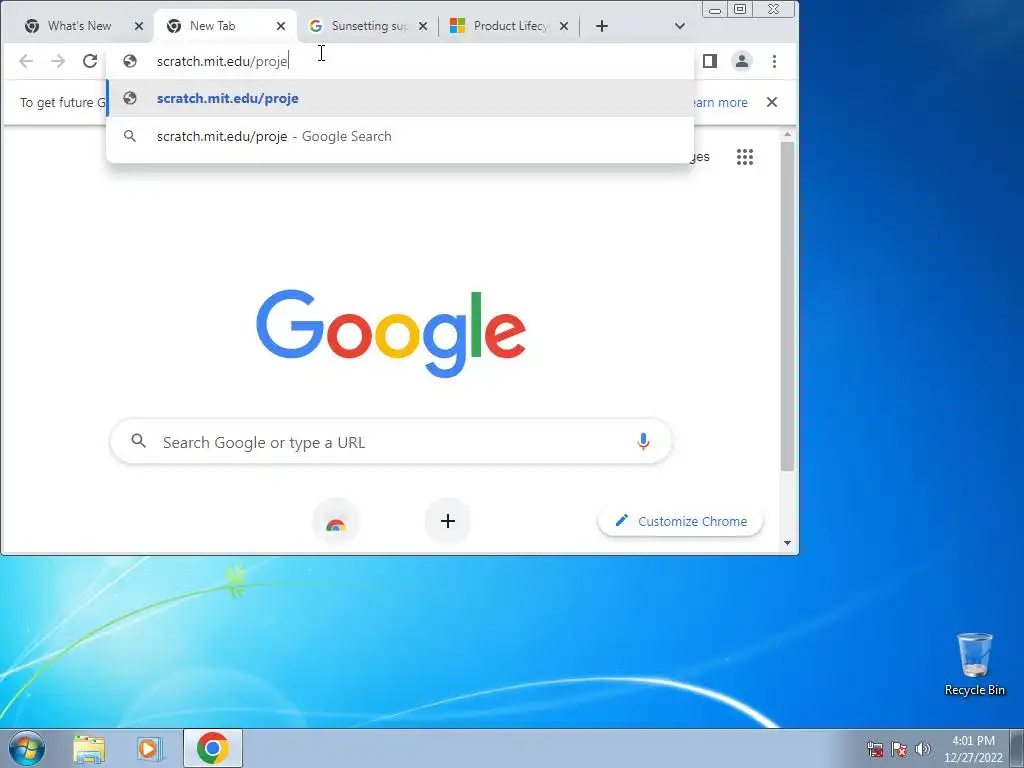
Task: Click the Google logo
Action: pos(391,333)
